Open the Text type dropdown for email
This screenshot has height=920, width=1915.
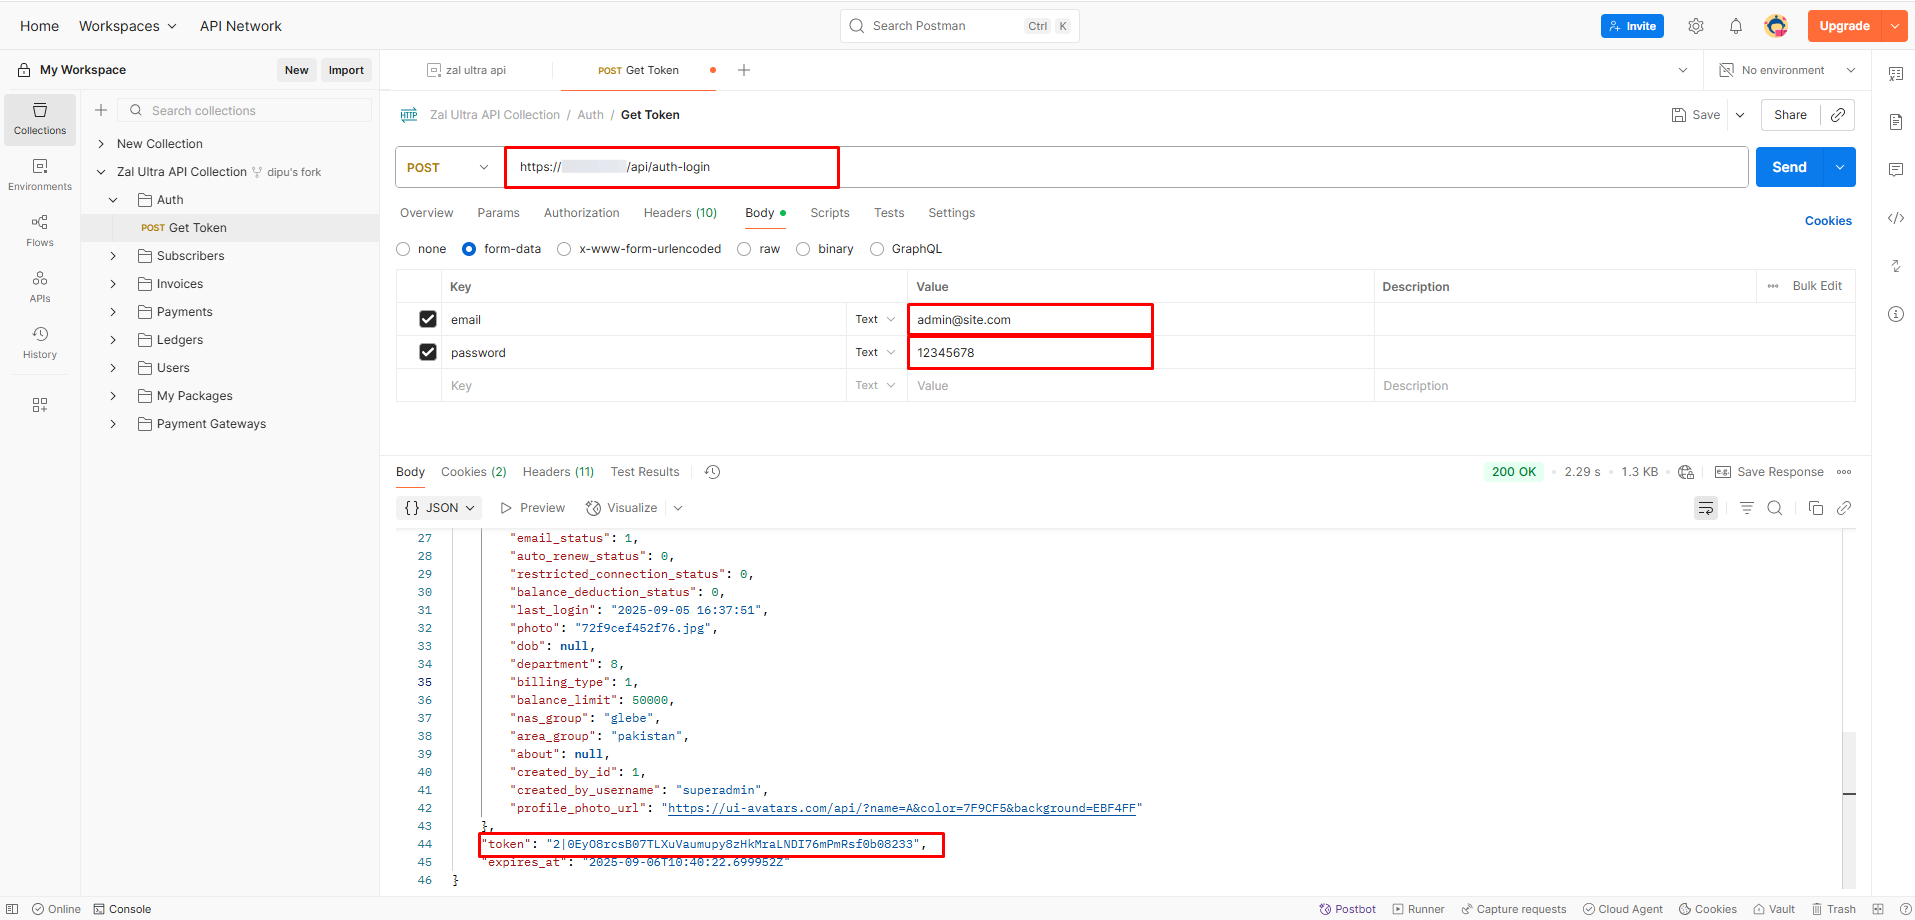[875, 319]
